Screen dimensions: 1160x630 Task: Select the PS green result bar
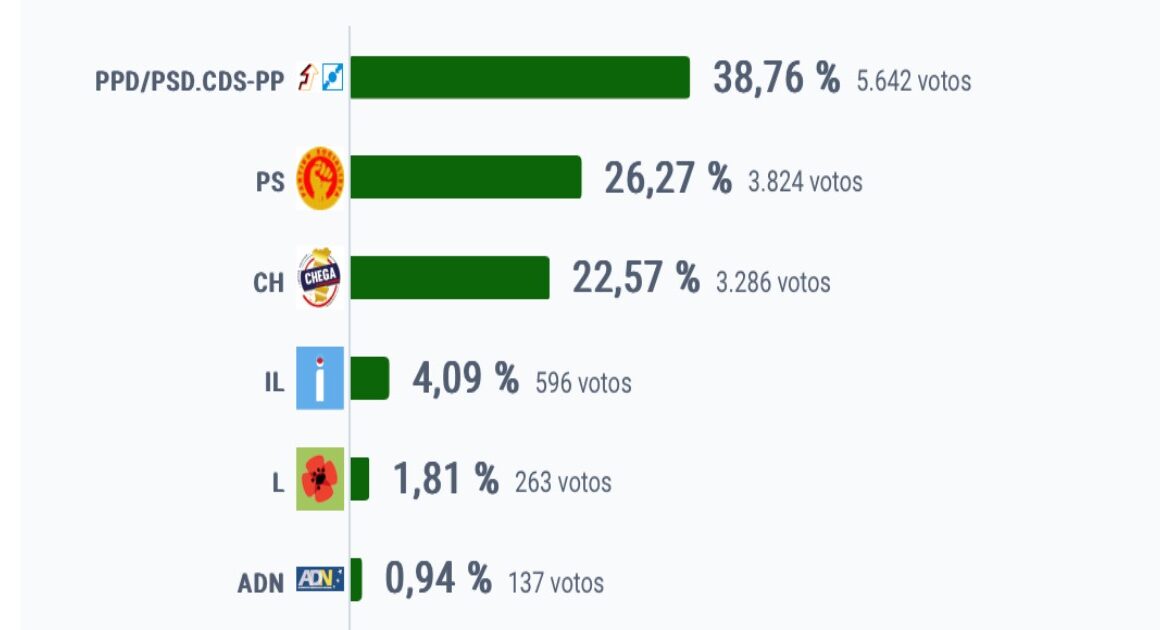pyautogui.click(x=465, y=177)
